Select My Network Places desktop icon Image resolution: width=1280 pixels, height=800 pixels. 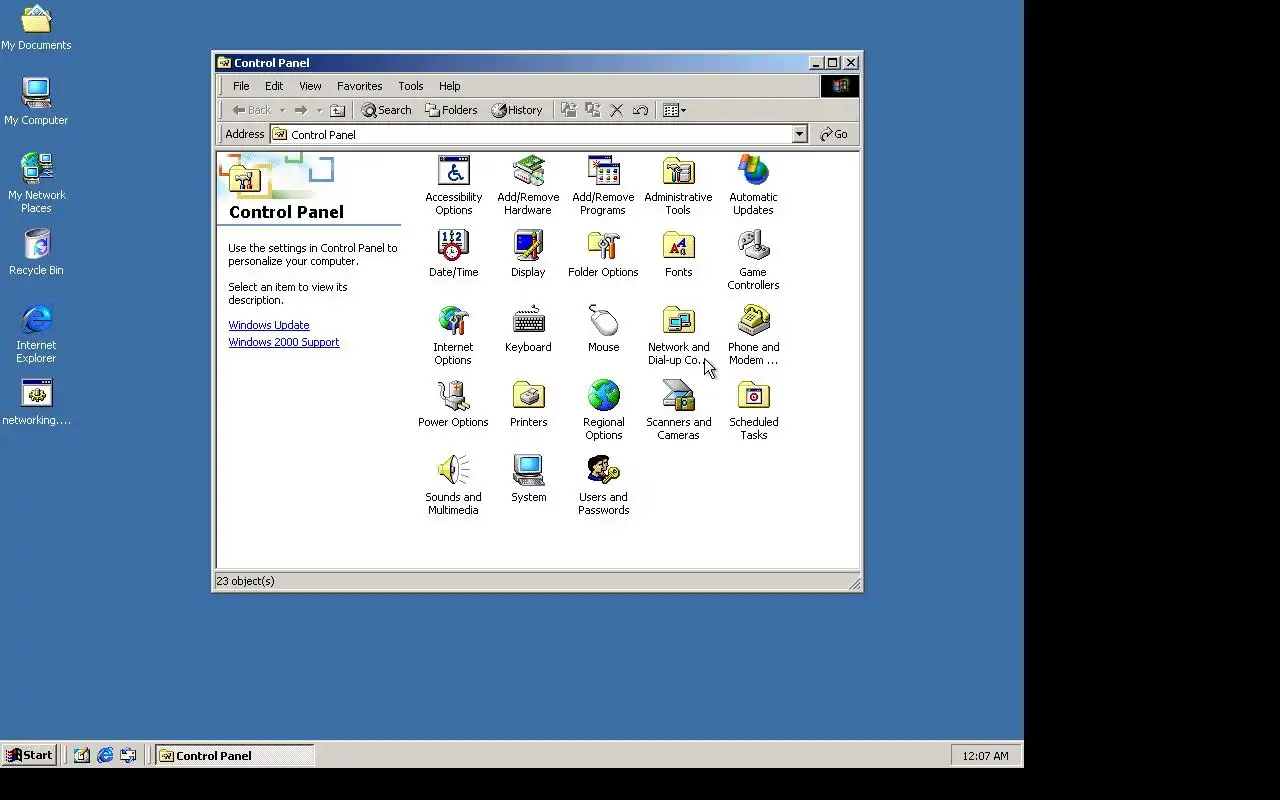click(x=36, y=183)
